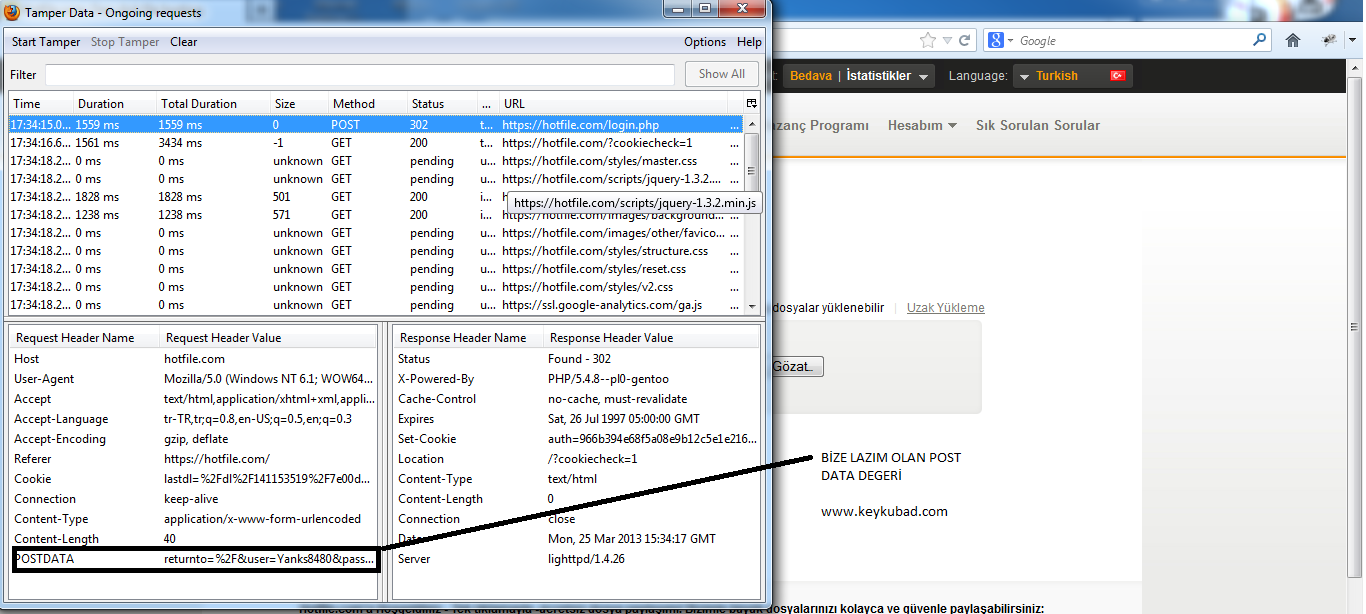Click the Google search magnifier icon
Viewport: 1366px width, 614px height.
(1260, 41)
